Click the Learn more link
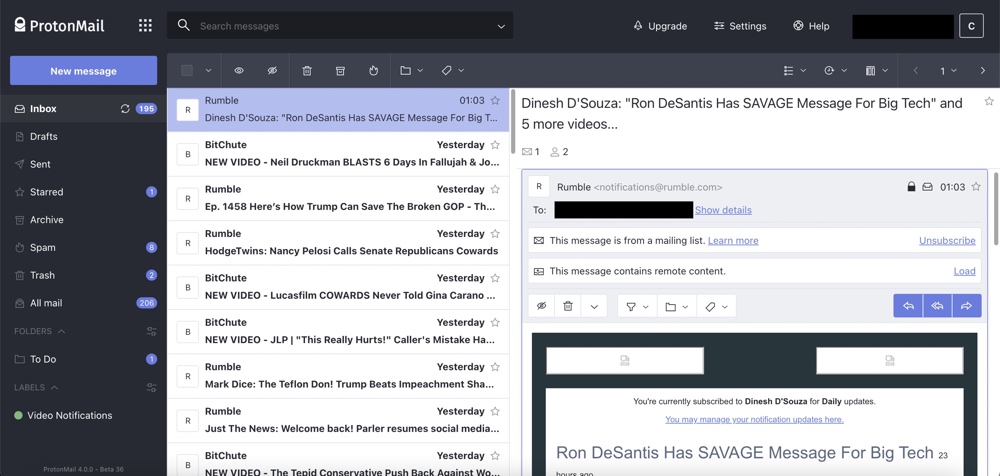 733,241
